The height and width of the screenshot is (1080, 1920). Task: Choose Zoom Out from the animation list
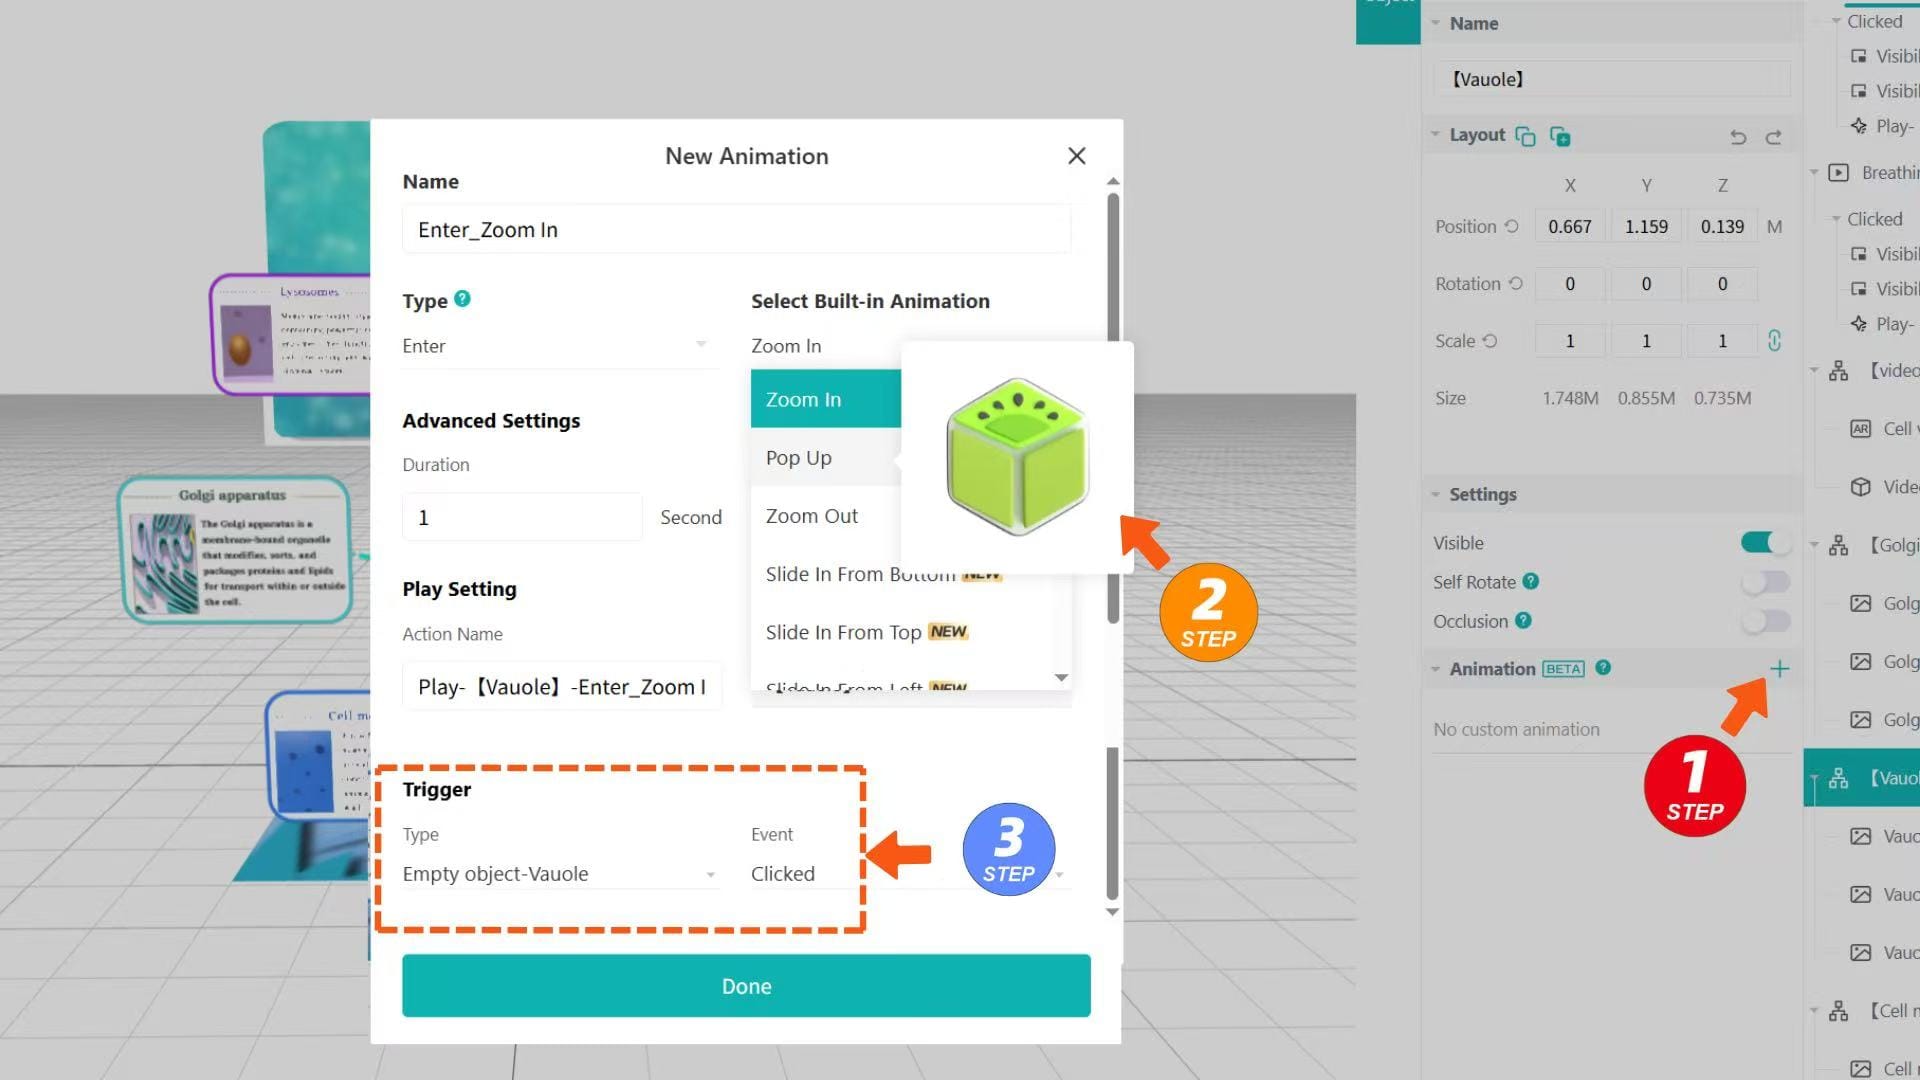click(811, 515)
